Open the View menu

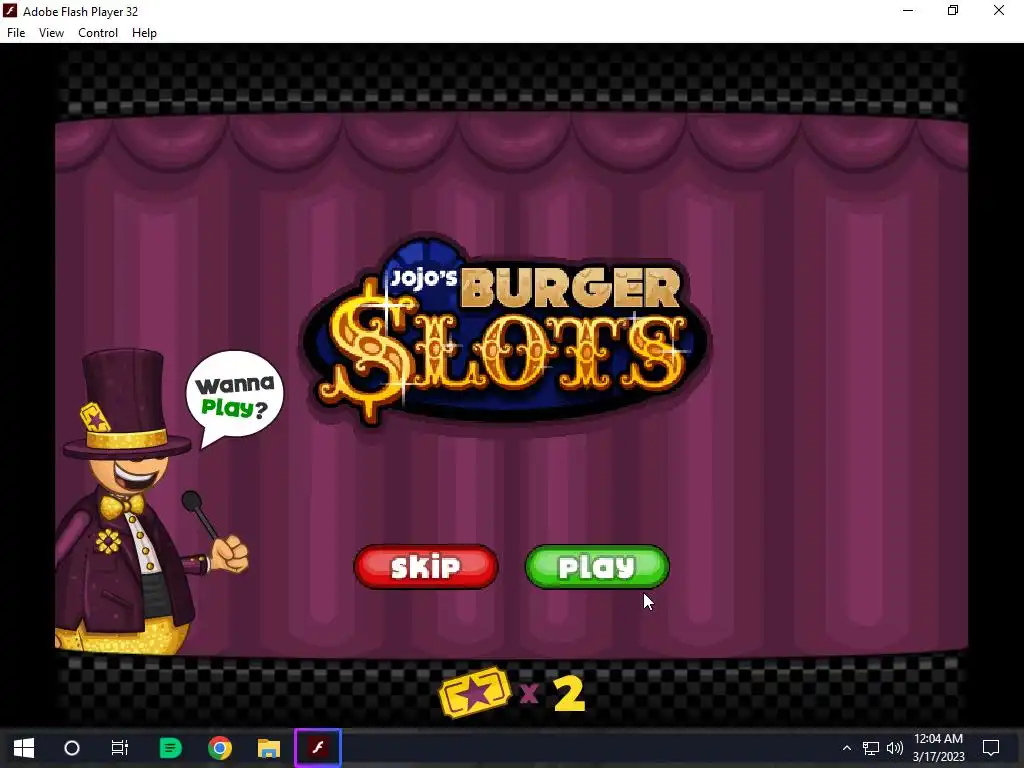[x=51, y=33]
